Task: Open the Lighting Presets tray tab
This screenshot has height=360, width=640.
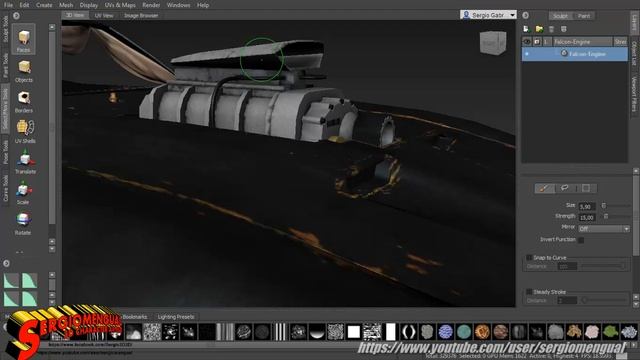Action: (176, 317)
